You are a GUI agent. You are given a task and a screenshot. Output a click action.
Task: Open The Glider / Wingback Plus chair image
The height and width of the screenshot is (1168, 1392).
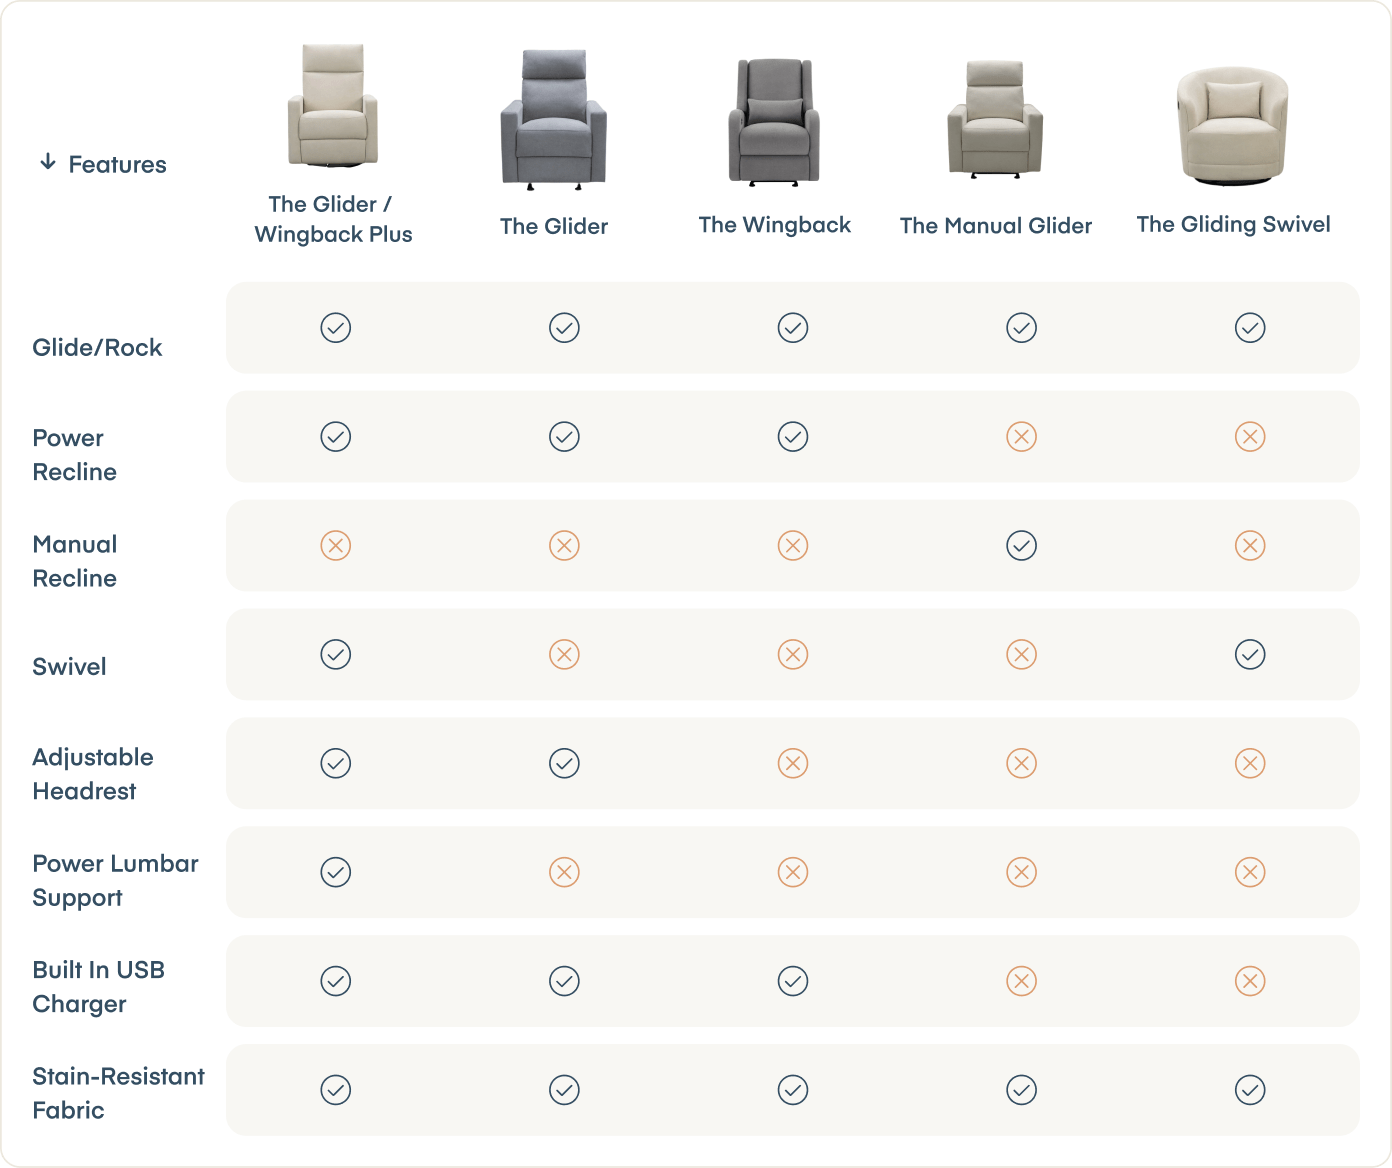coord(333,106)
